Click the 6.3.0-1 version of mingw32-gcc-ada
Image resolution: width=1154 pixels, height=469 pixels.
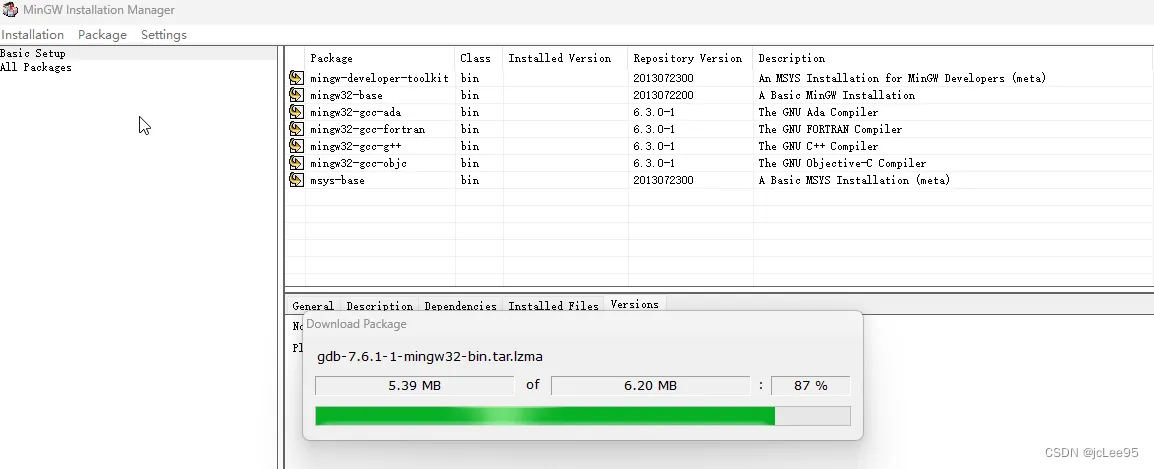654,112
